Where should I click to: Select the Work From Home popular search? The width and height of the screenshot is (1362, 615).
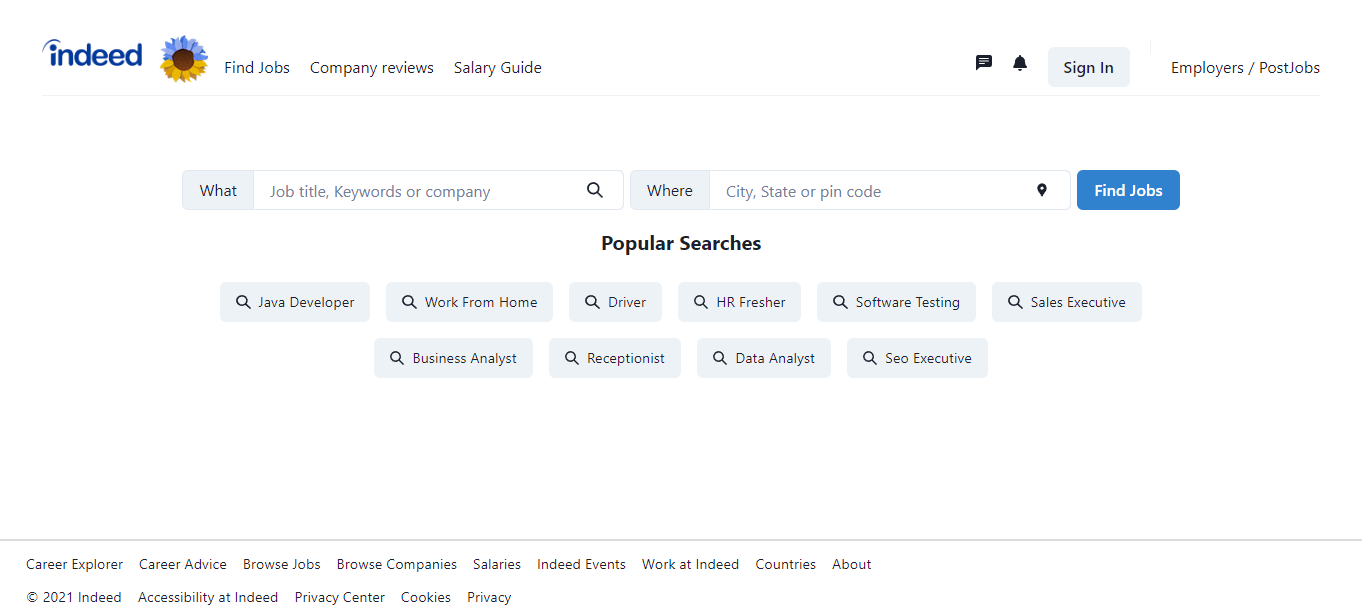468,301
